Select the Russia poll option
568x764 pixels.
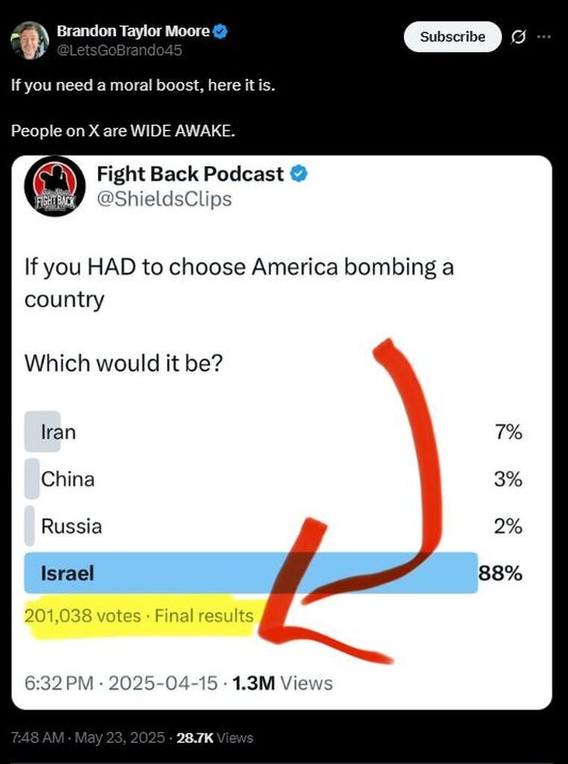(x=273, y=526)
